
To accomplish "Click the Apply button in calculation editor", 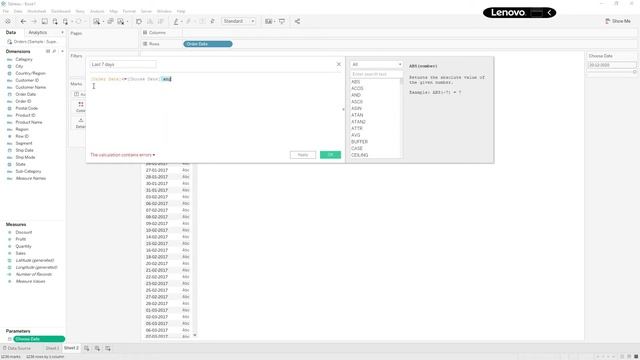I will (303, 155).
